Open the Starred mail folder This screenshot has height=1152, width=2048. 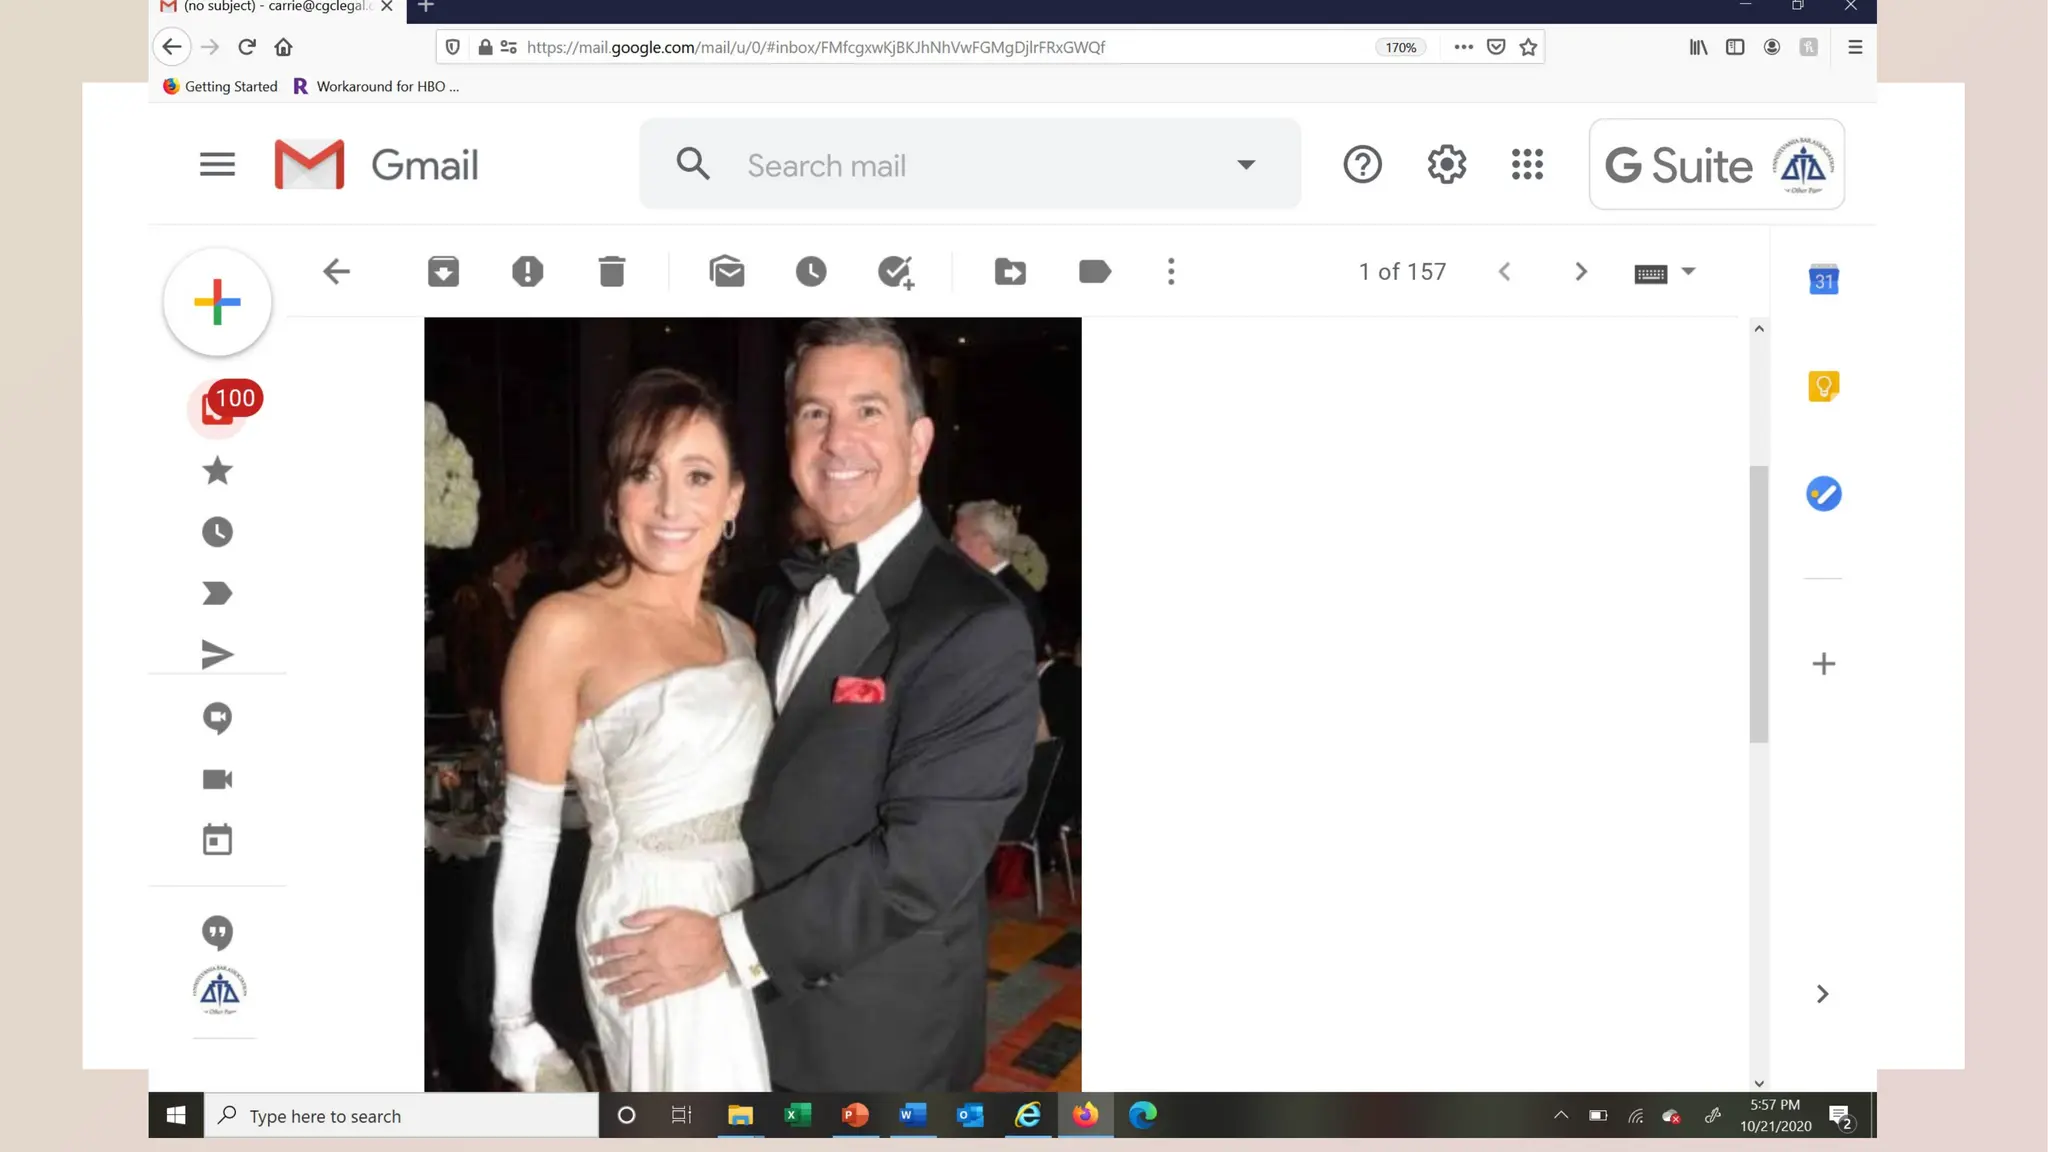tap(217, 470)
